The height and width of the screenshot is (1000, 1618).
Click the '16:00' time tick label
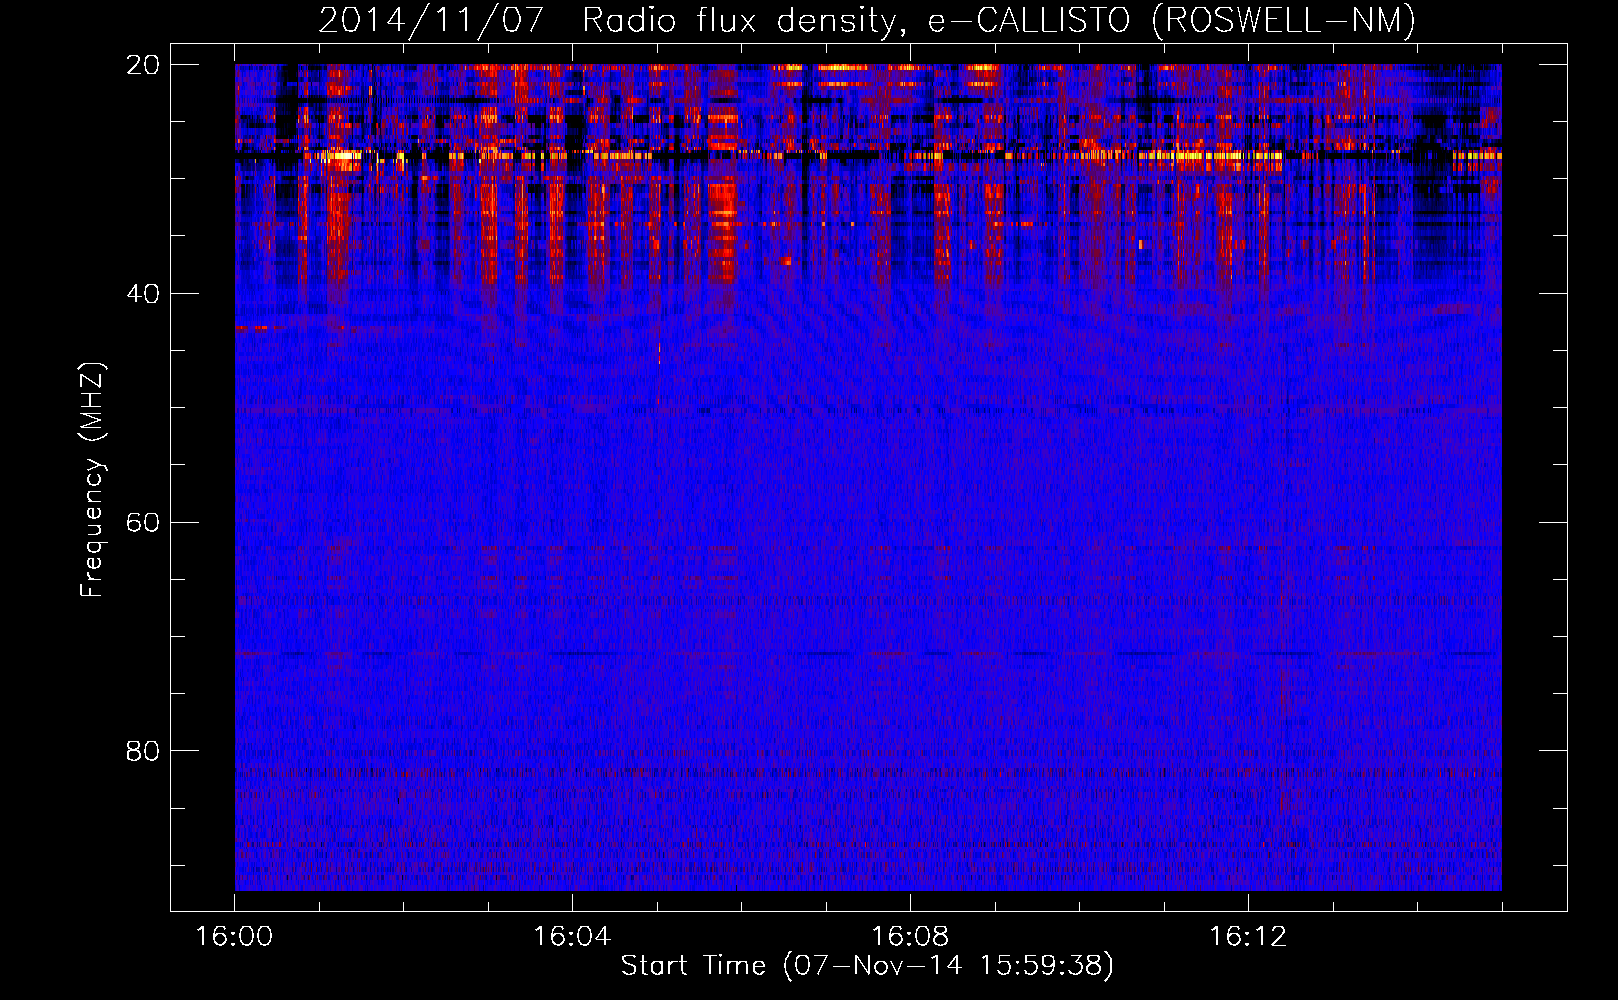click(234, 937)
